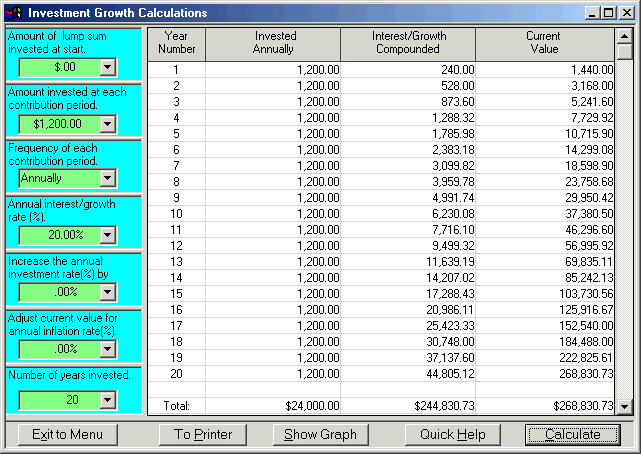Select the year 1 current value 1,440.00
Screen dimensions: 641x454
pos(545,70)
